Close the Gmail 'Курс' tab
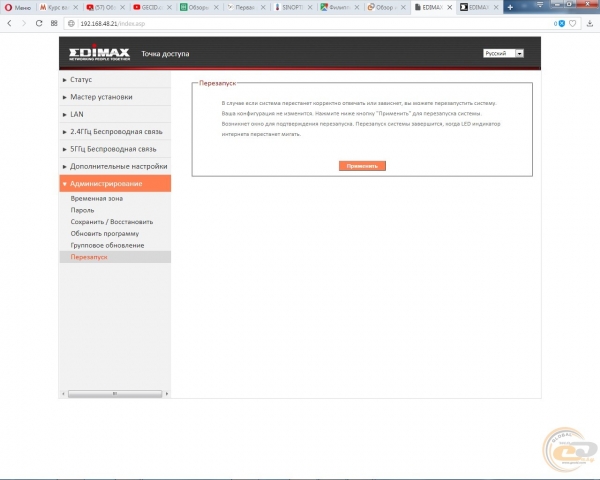The width and height of the screenshot is (600, 480). pyautogui.click(x=75, y=7)
